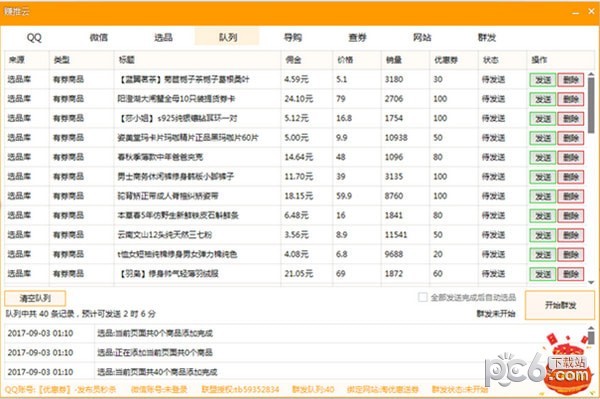
Task: Delete the 24.10元 commission row
Action: (571, 99)
